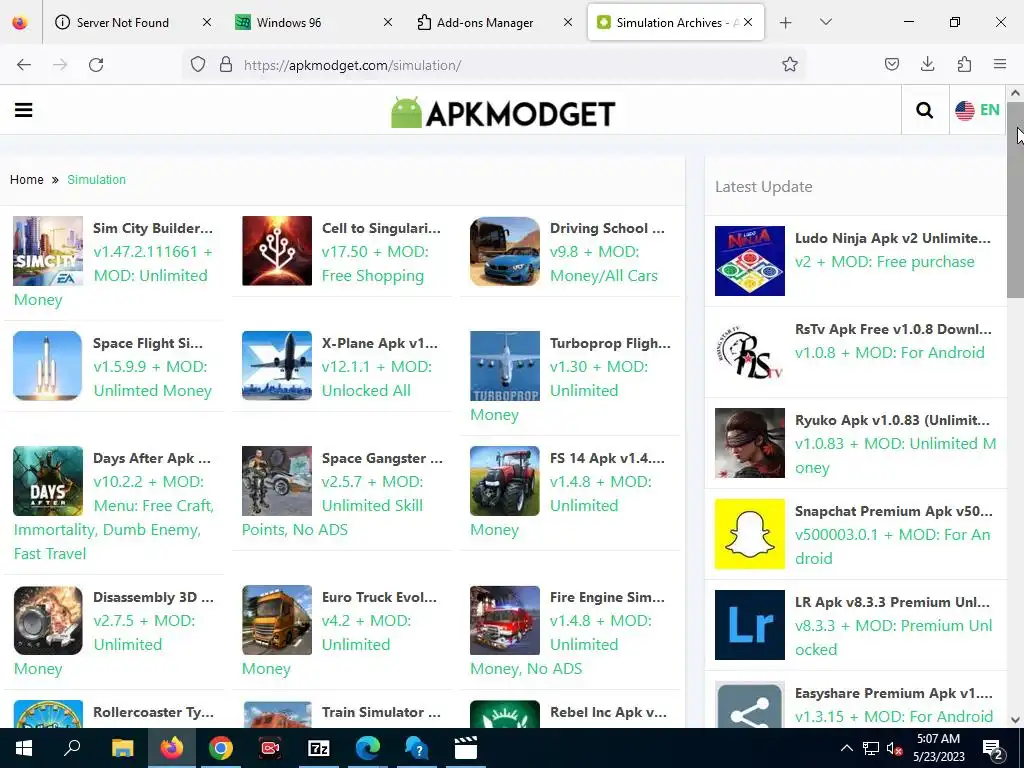Open File Explorer from taskbar
Screen dimensions: 1024x768
click(122, 748)
